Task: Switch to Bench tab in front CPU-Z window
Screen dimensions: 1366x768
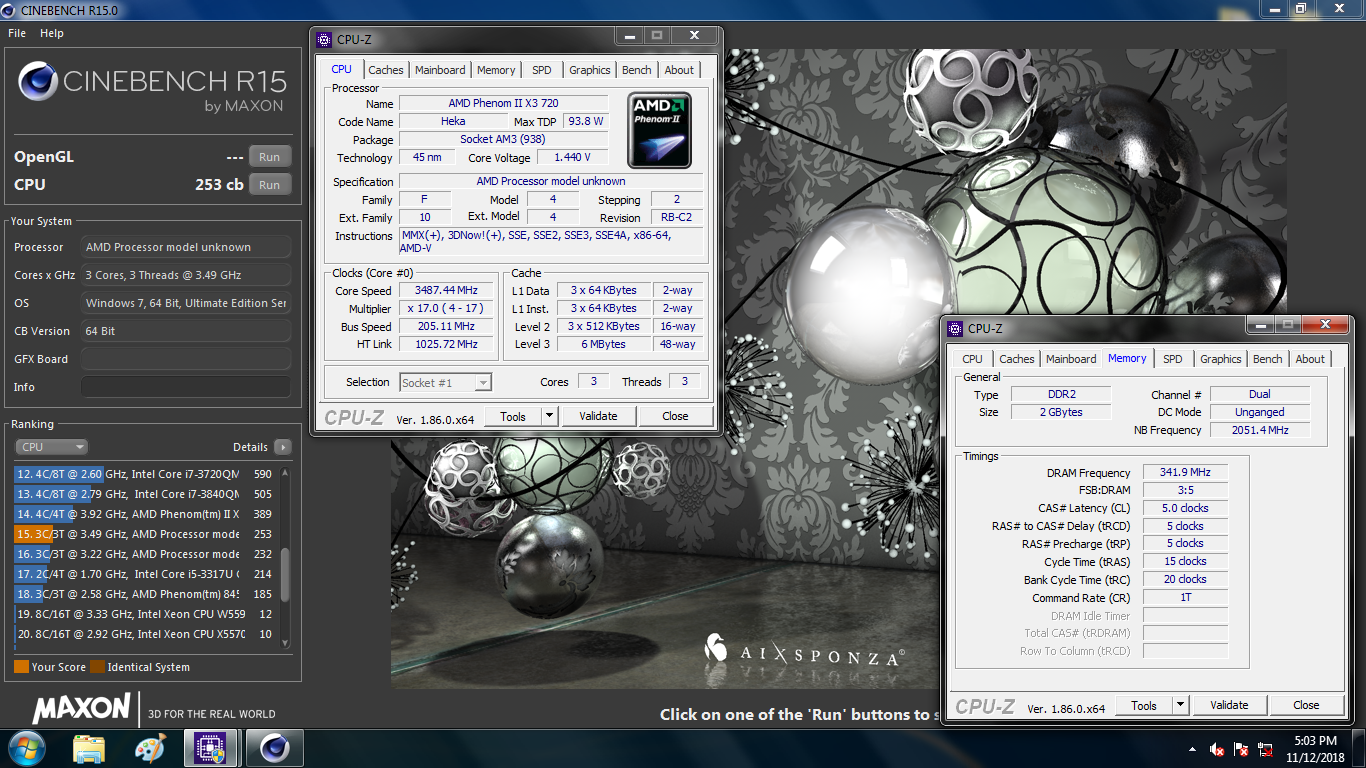Action: point(637,70)
